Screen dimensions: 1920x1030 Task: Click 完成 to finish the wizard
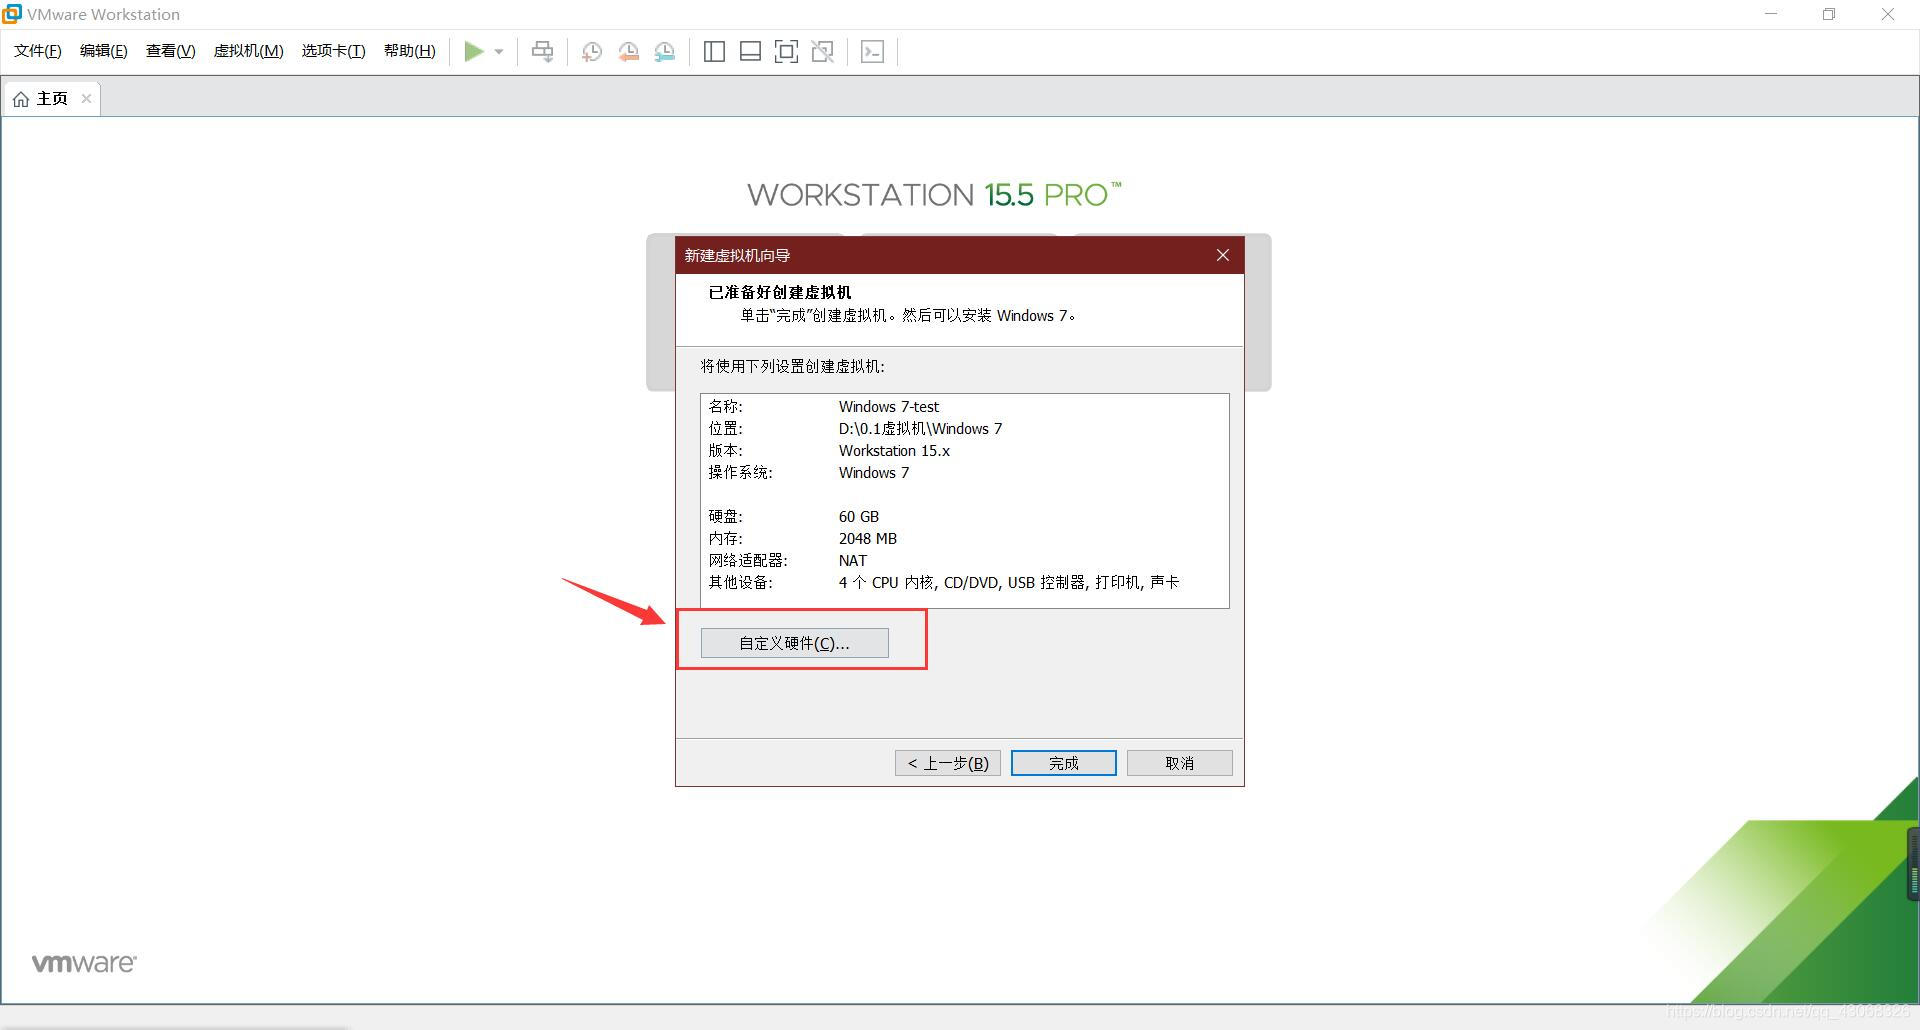pos(1064,763)
